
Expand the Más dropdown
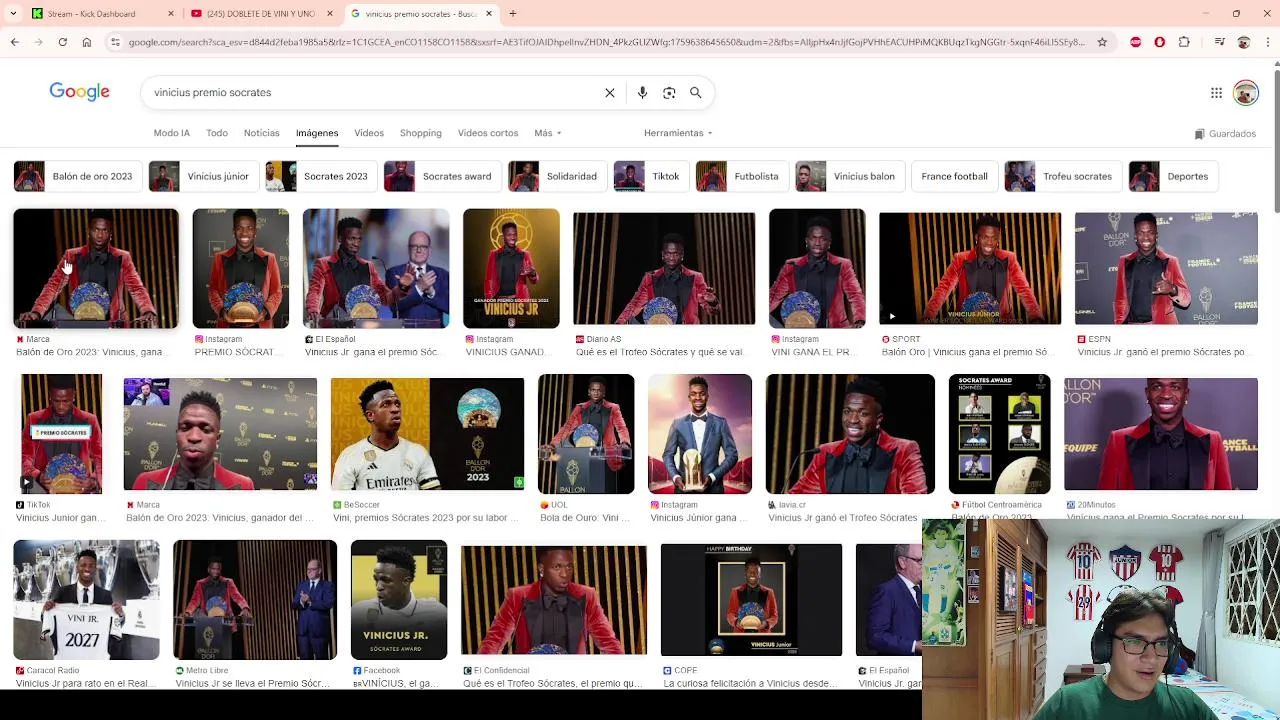click(x=548, y=133)
